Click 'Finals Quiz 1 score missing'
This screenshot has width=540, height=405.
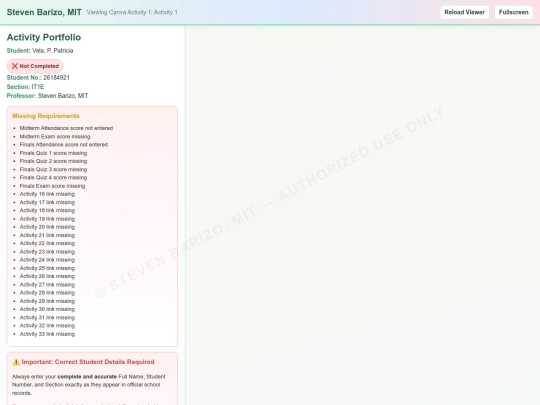[x=53, y=153]
